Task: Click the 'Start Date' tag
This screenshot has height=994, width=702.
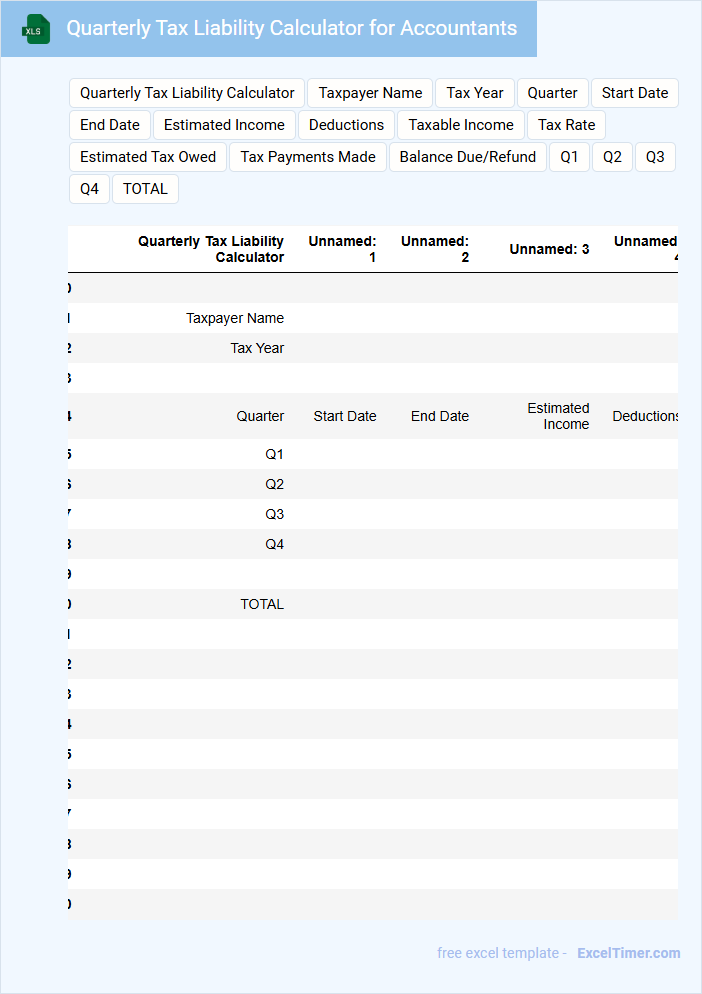Action: [635, 93]
